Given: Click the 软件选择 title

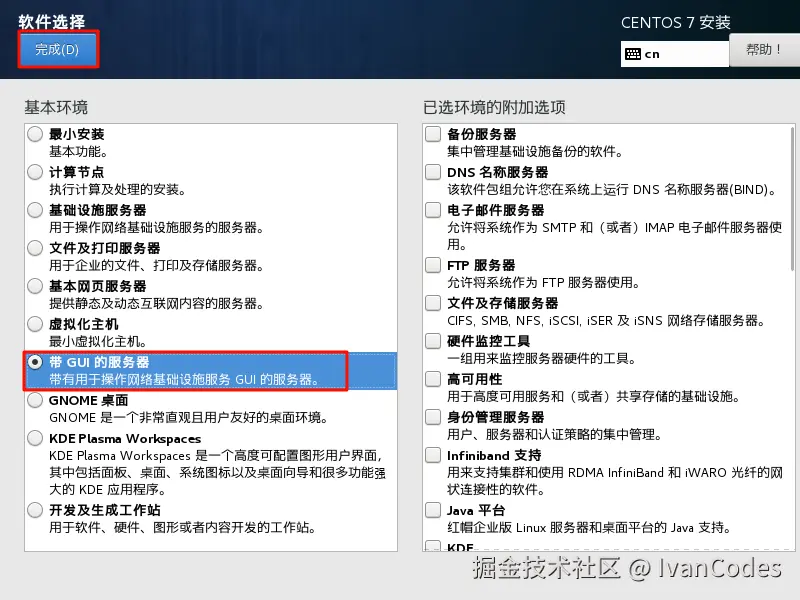Looking at the screenshot, I should pyautogui.click(x=52, y=21).
